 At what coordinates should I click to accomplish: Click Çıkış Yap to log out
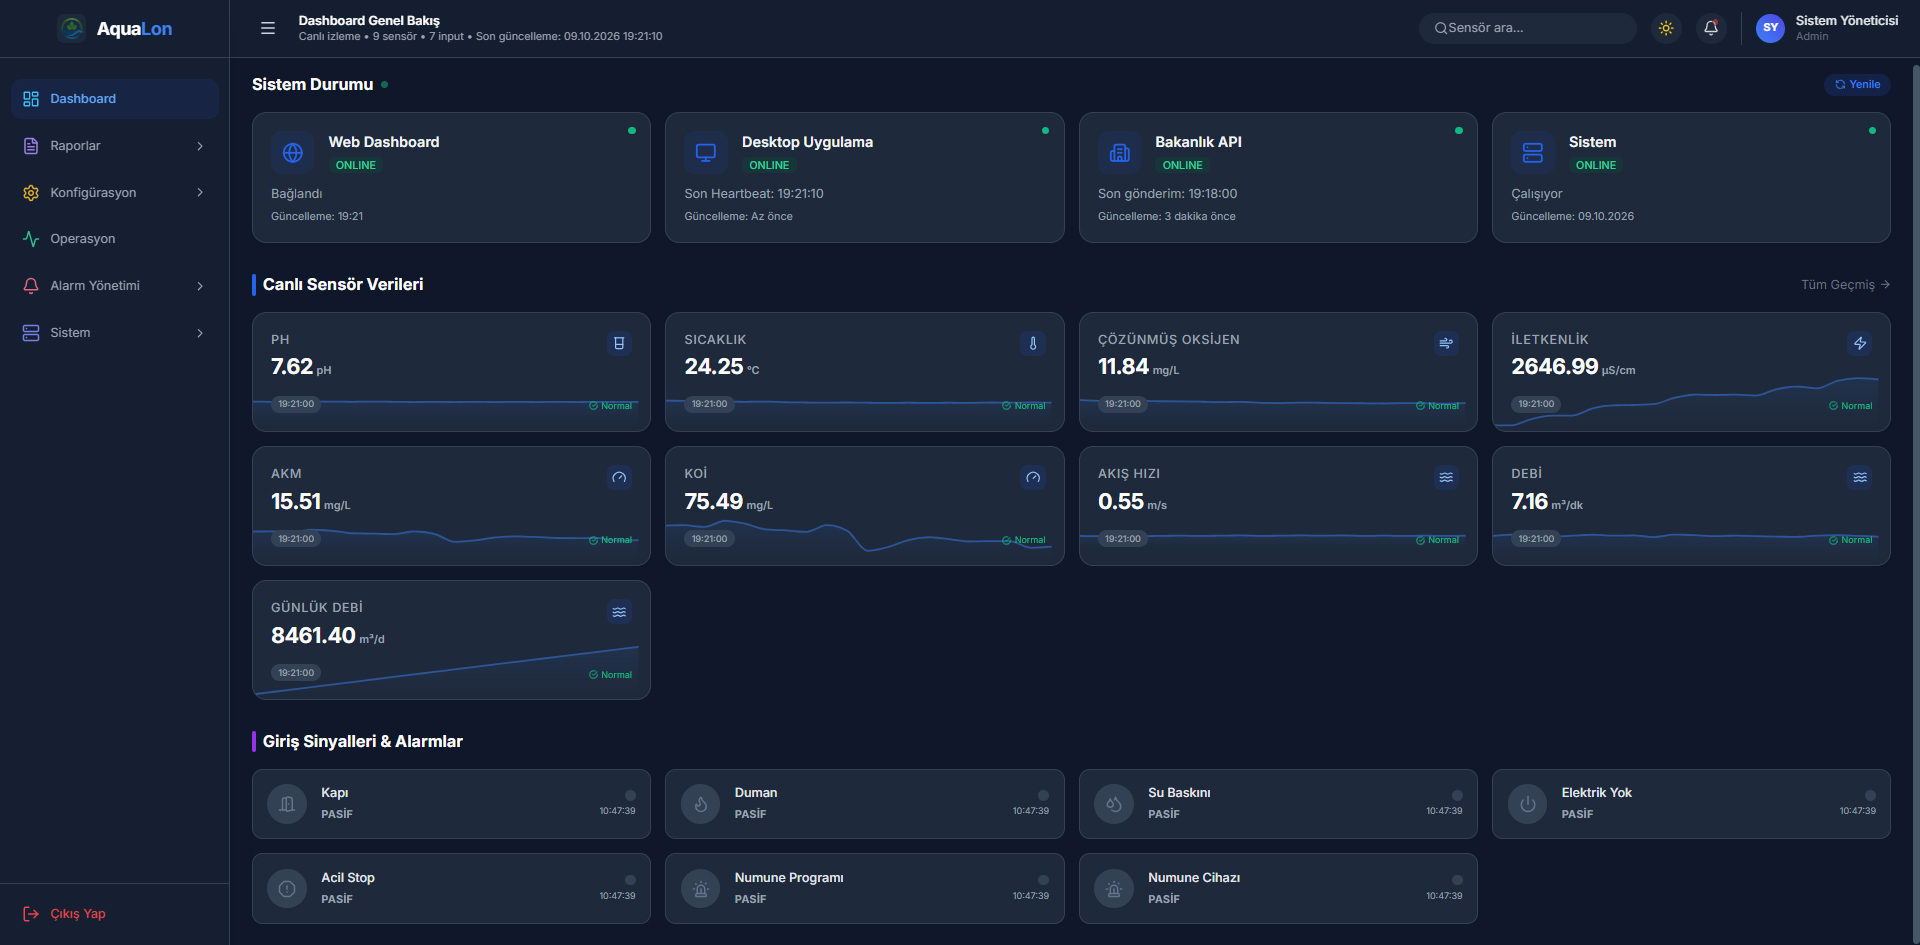(x=65, y=914)
